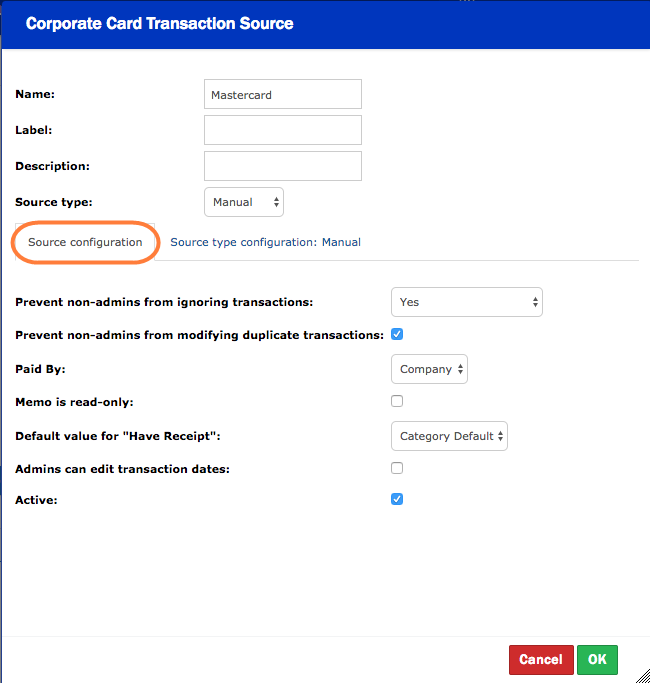This screenshot has height=683, width=650.
Task: Click the Corporate Card Transaction Source title bar
Action: (160, 23)
